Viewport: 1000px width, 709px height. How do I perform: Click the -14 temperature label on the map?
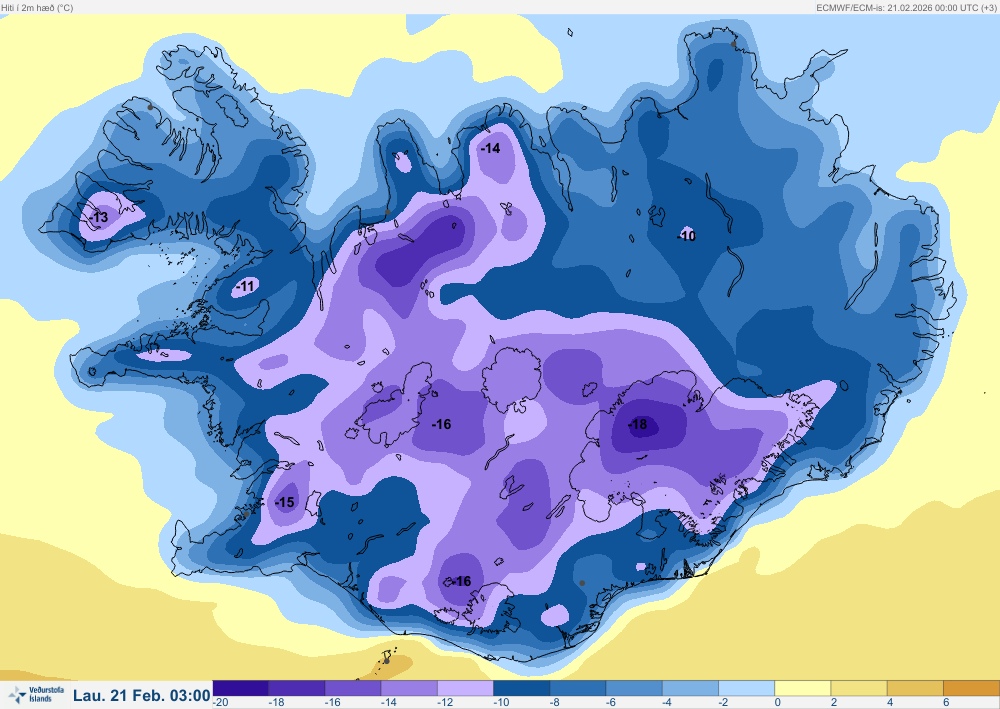pos(490,148)
